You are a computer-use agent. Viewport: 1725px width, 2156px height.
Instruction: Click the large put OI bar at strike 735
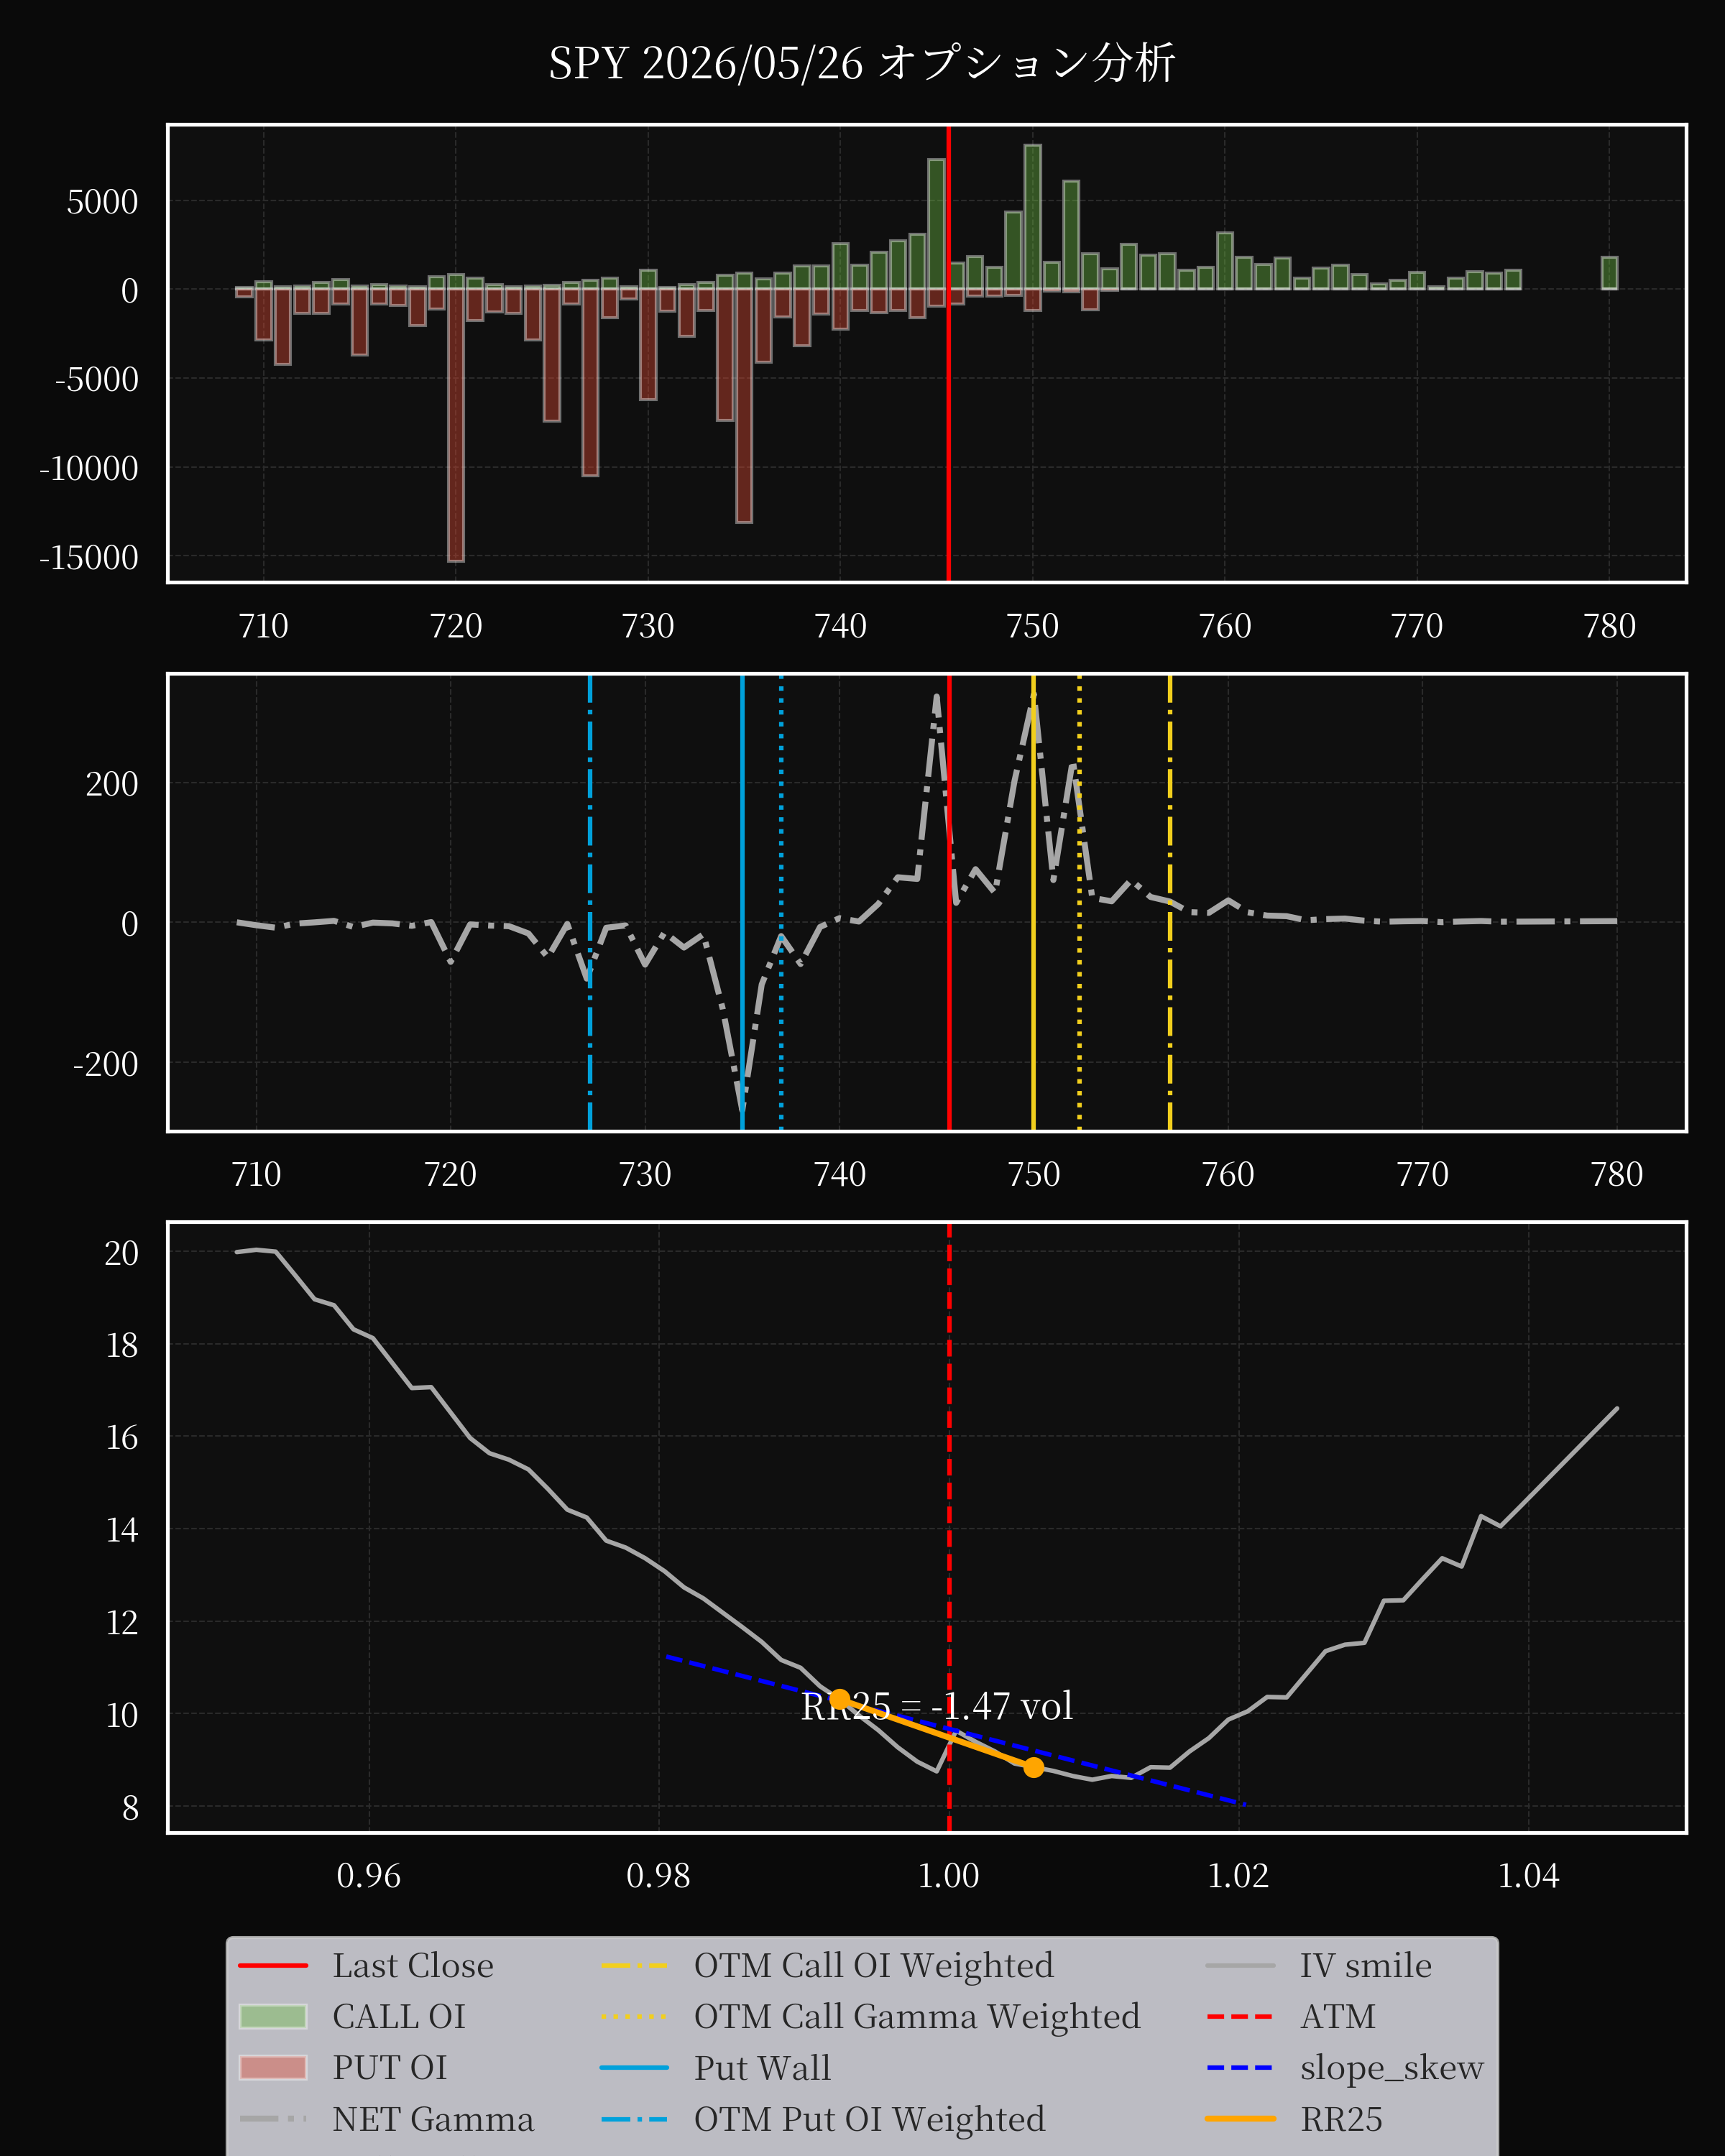744,405
